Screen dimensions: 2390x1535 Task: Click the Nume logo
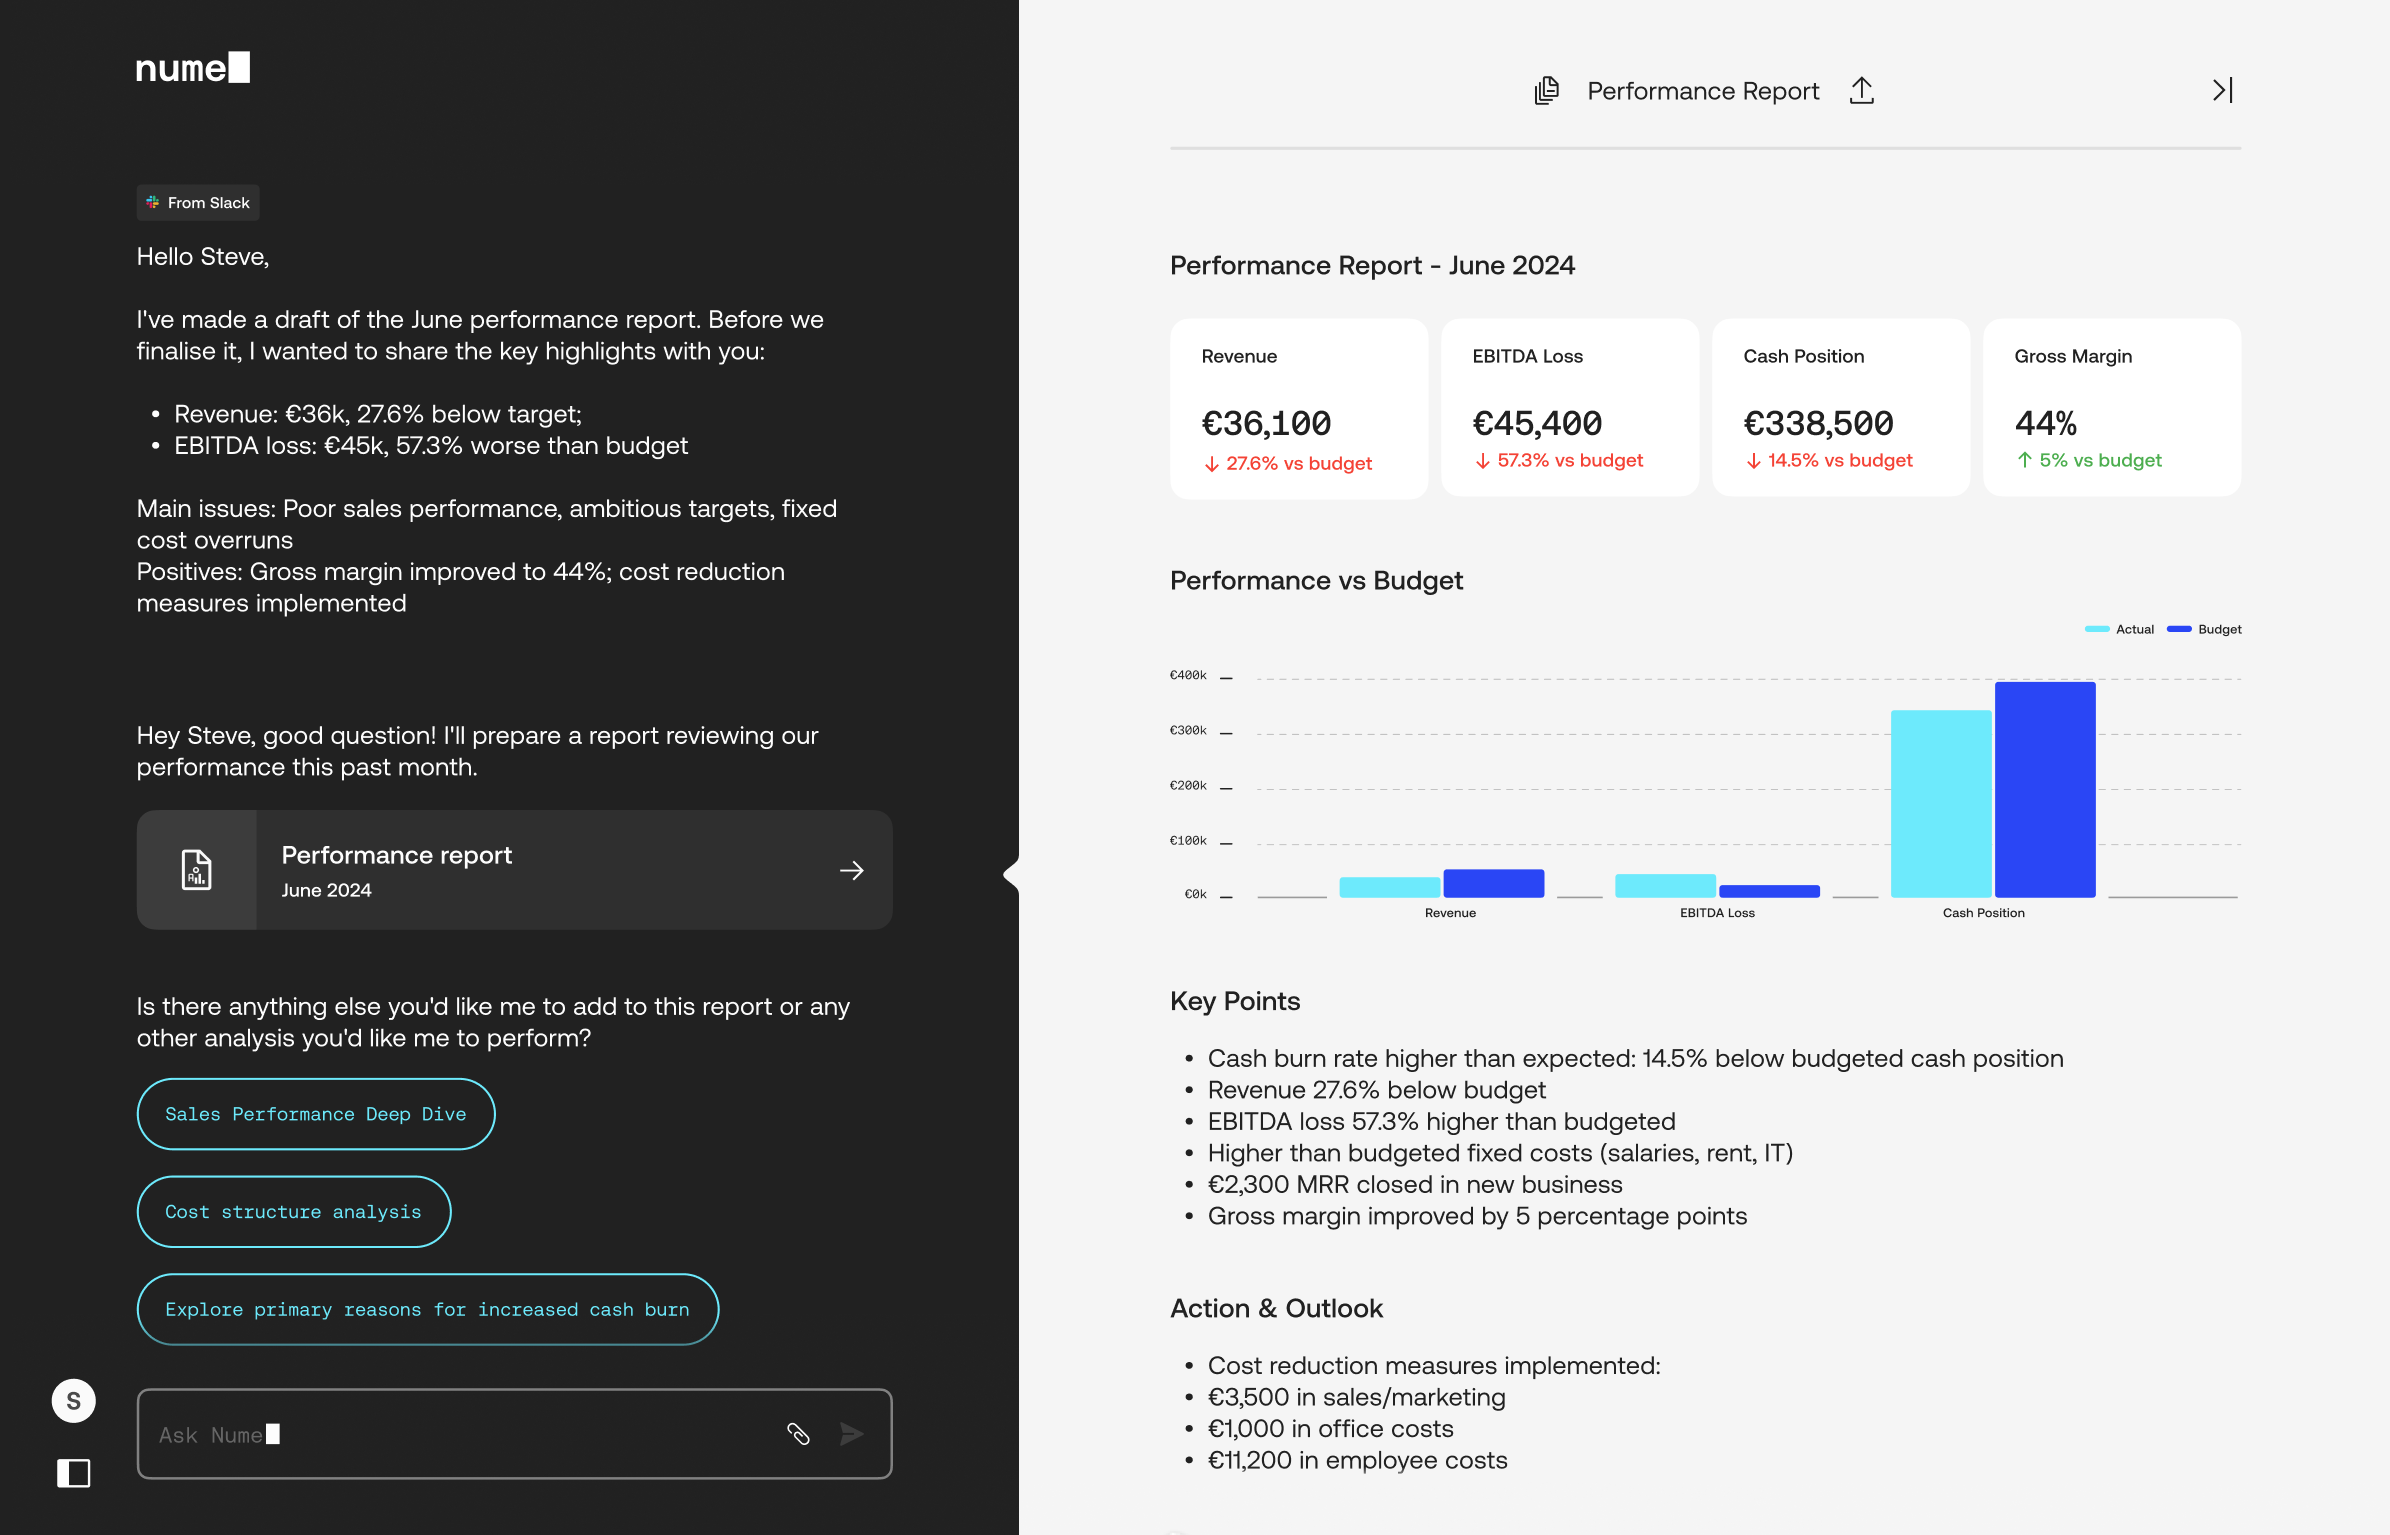(191, 67)
